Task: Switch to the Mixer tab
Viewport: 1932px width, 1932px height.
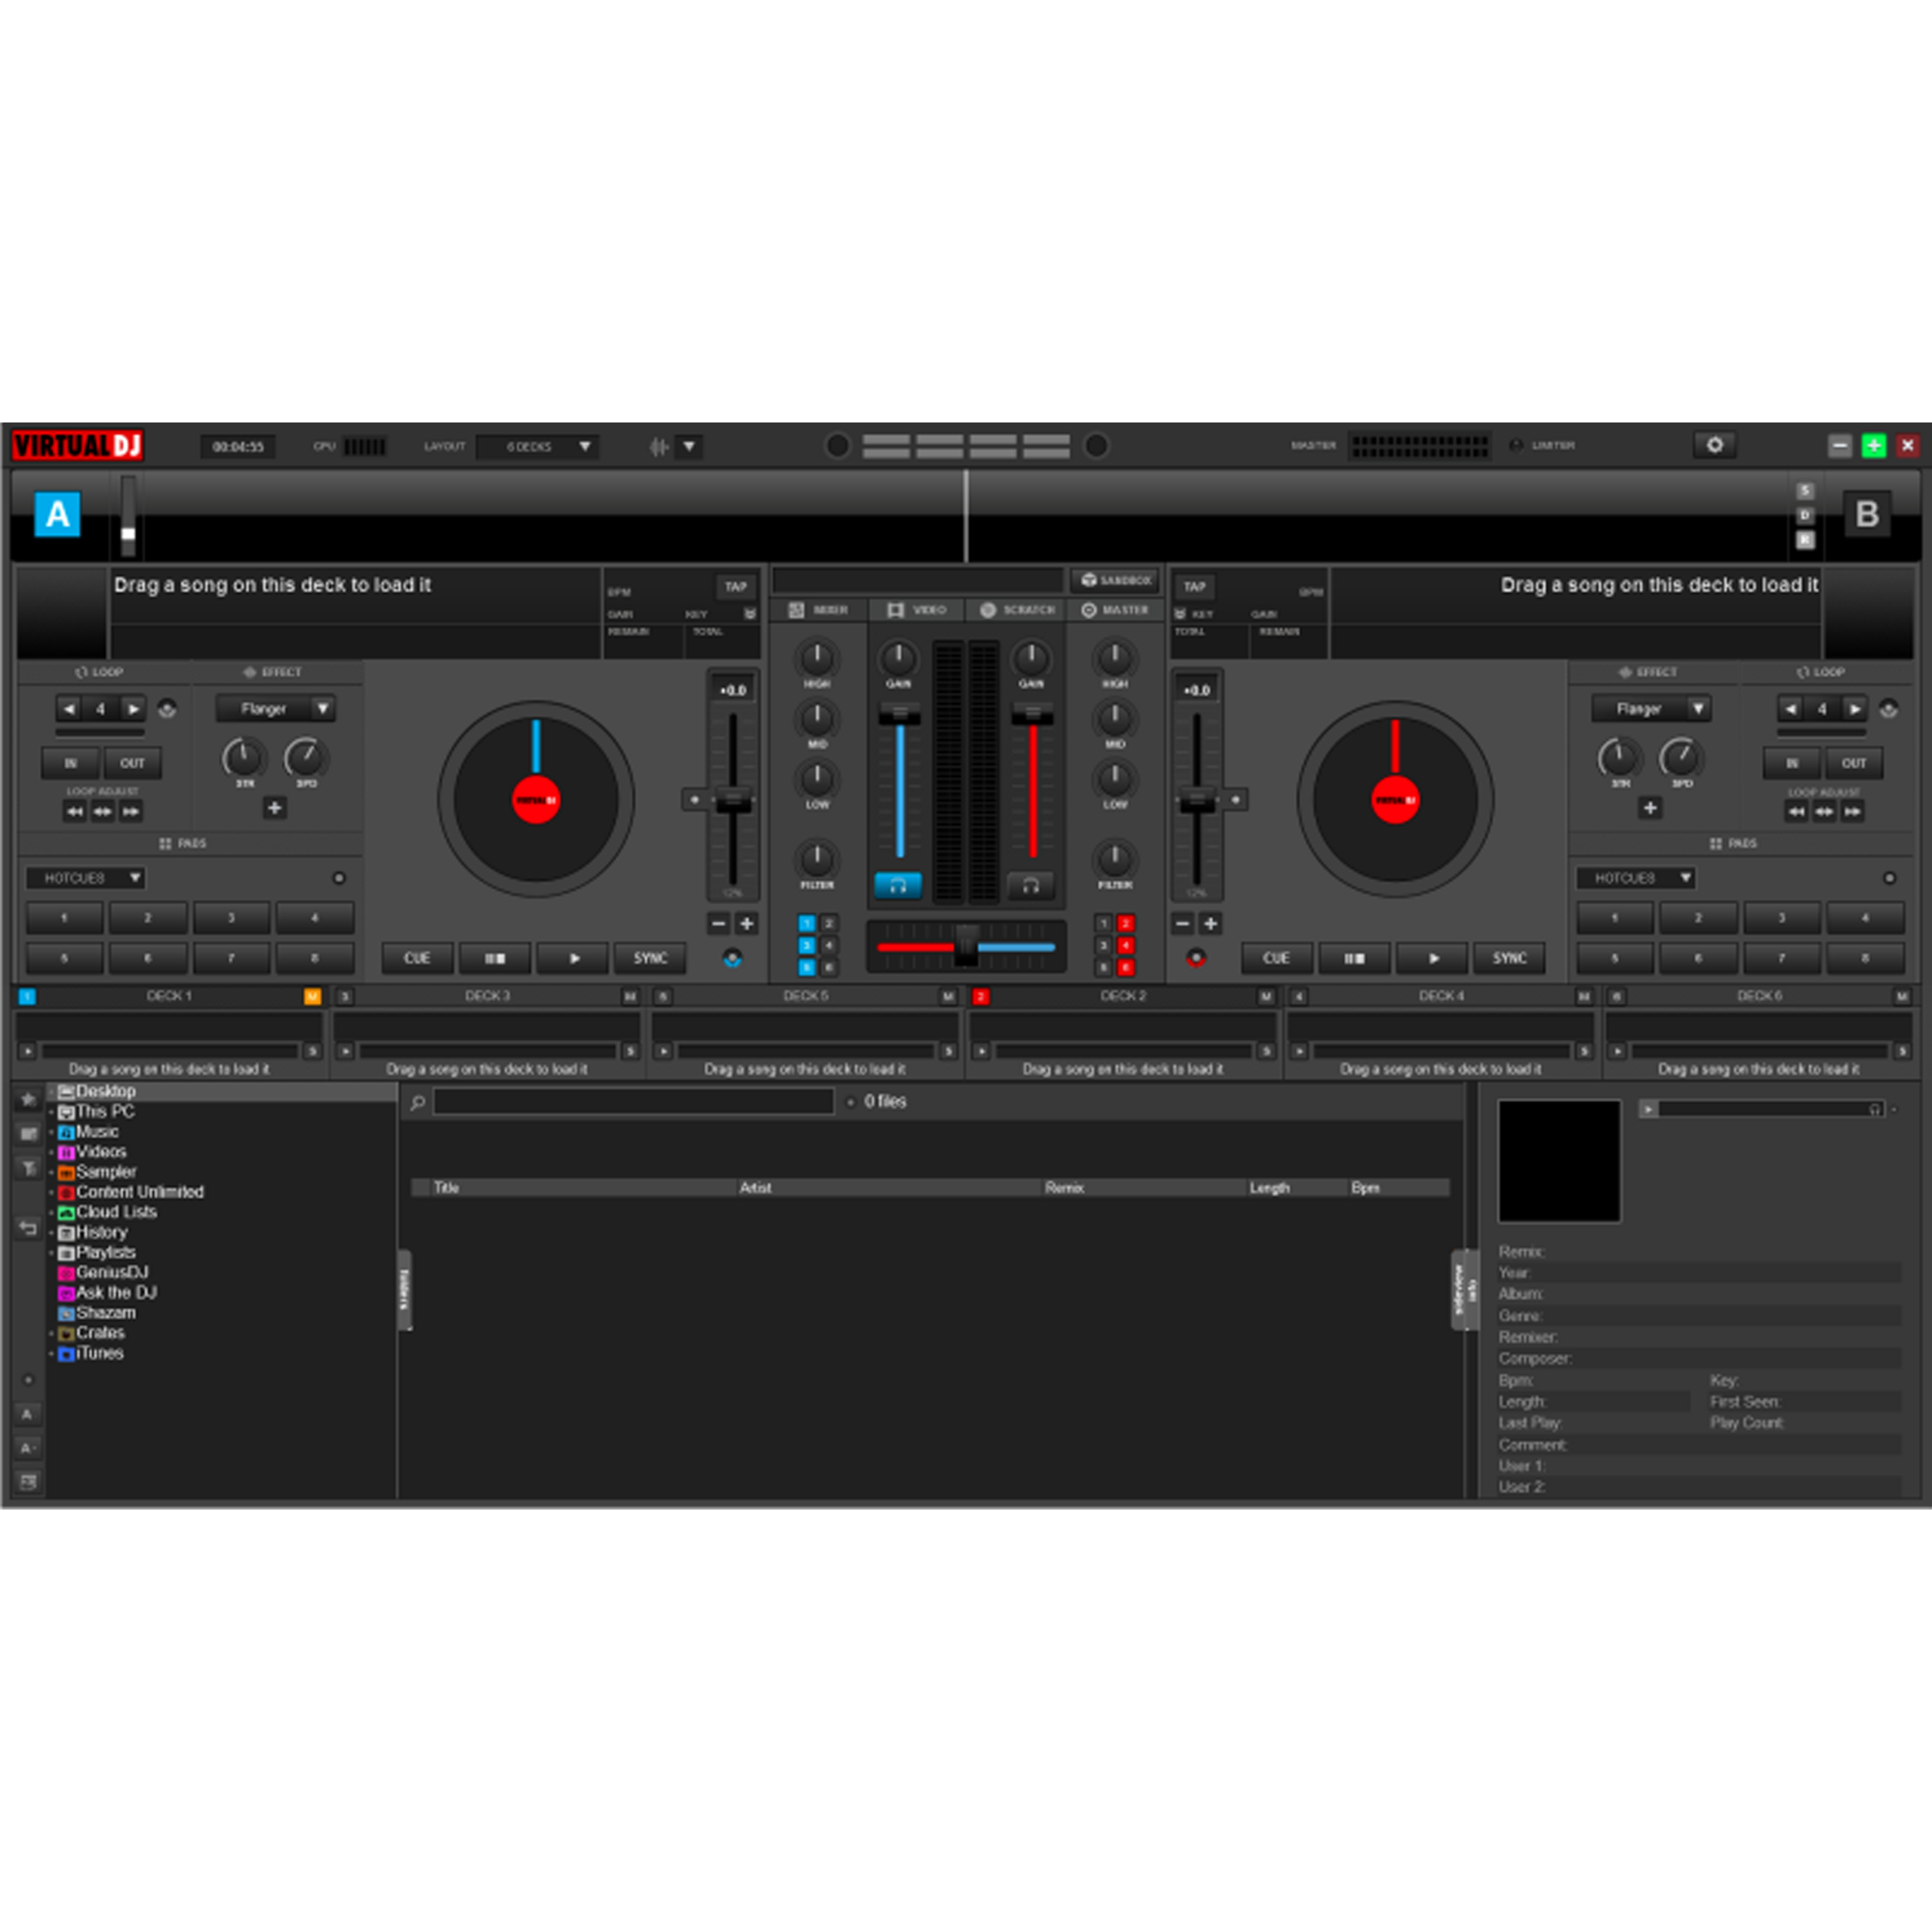Action: tap(818, 610)
